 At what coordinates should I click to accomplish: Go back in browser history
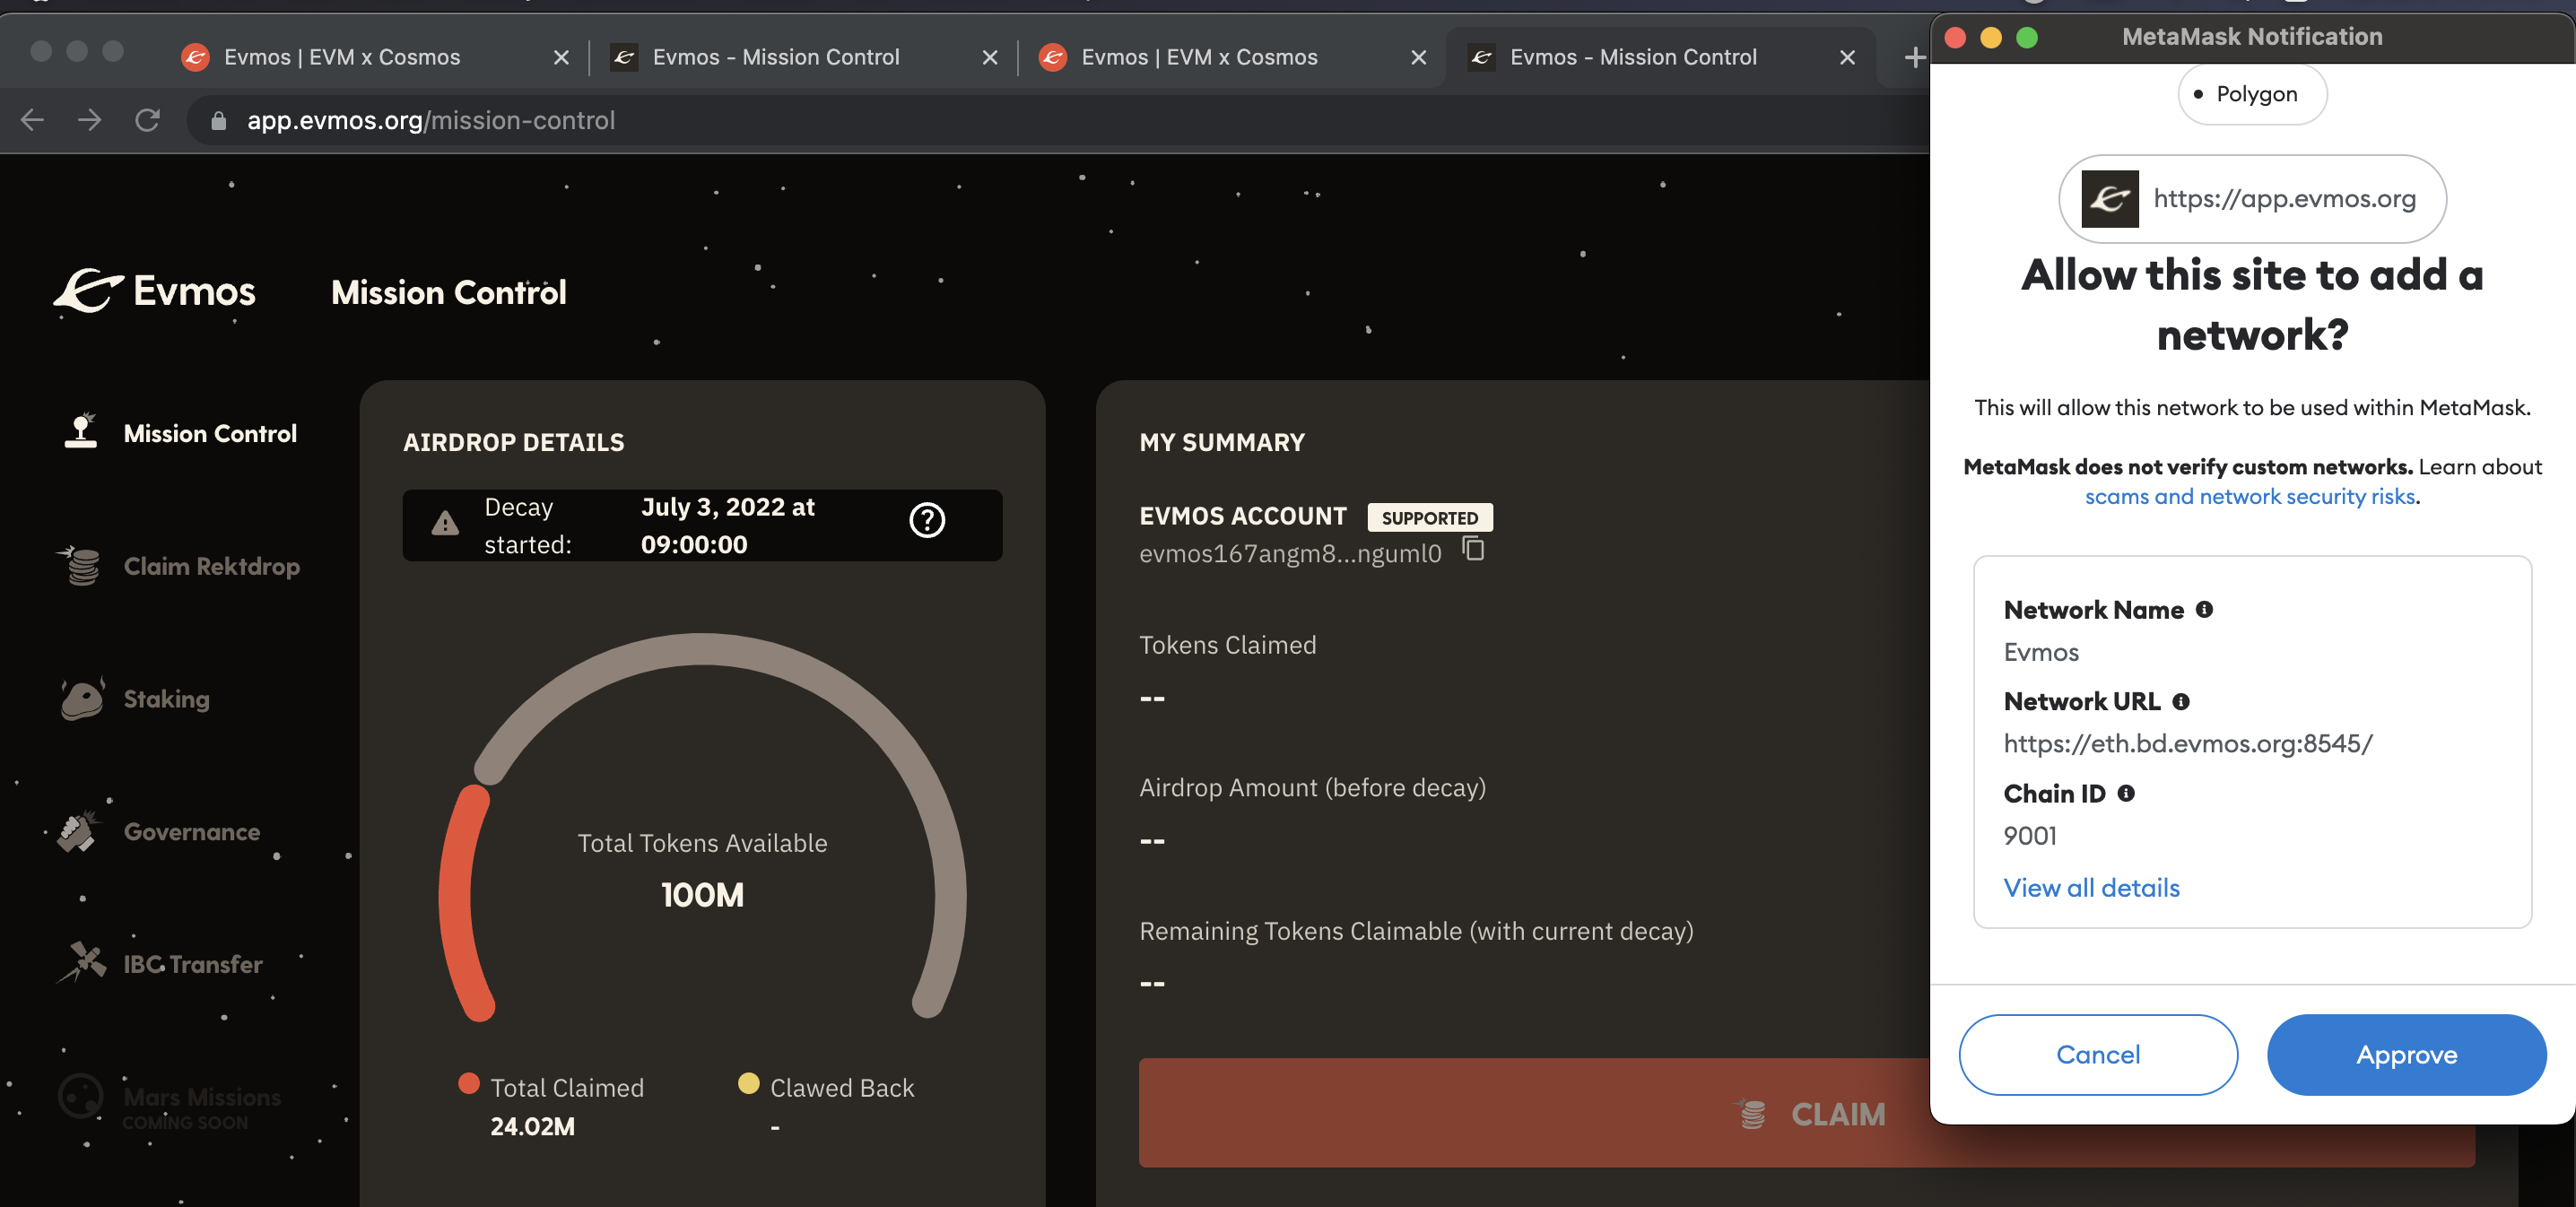pyautogui.click(x=32, y=120)
